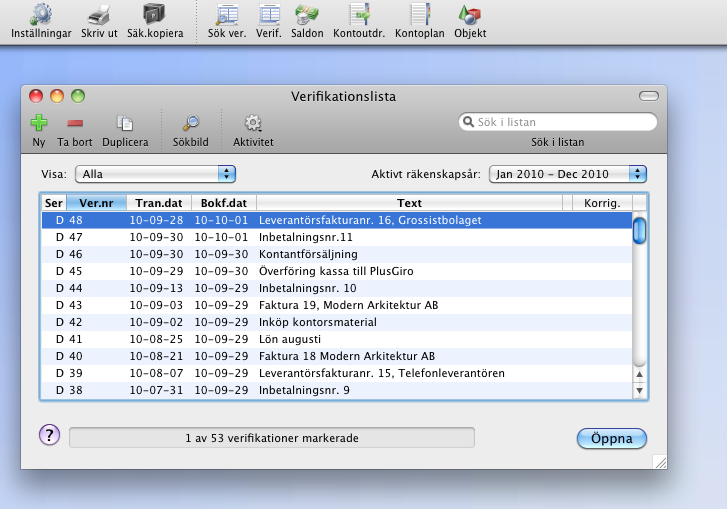Select row D 41 Lön augusti
The height and width of the screenshot is (509, 727).
pyautogui.click(x=337, y=339)
